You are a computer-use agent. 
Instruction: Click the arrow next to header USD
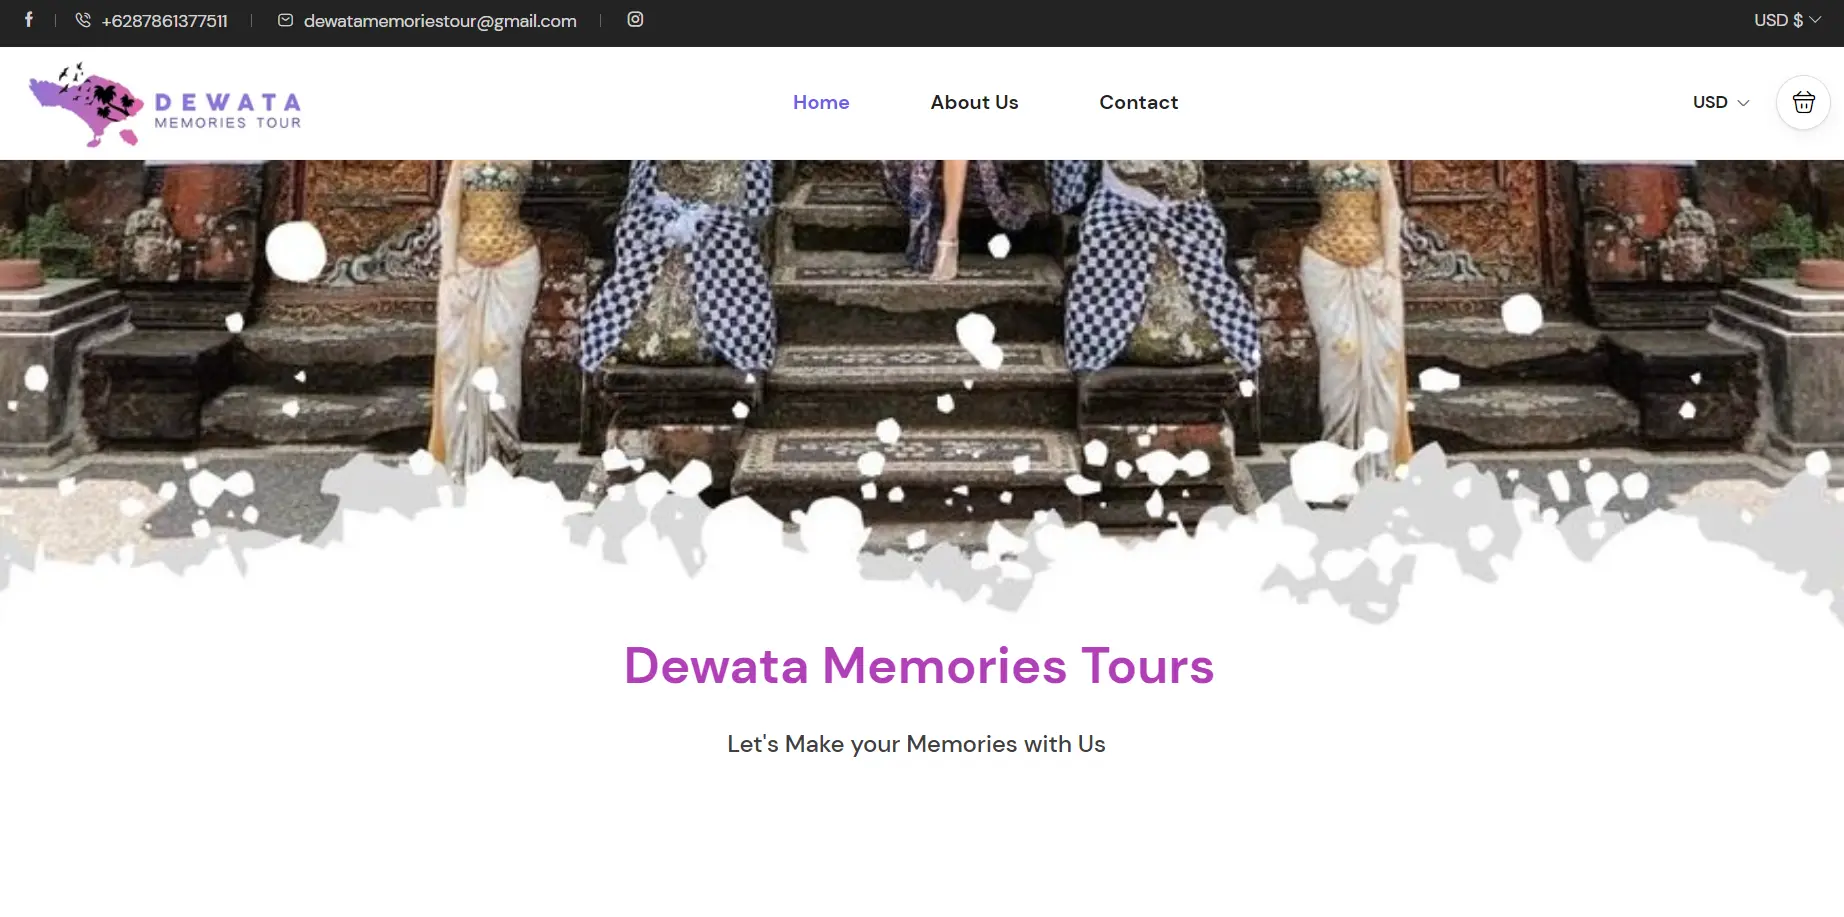tap(1743, 102)
